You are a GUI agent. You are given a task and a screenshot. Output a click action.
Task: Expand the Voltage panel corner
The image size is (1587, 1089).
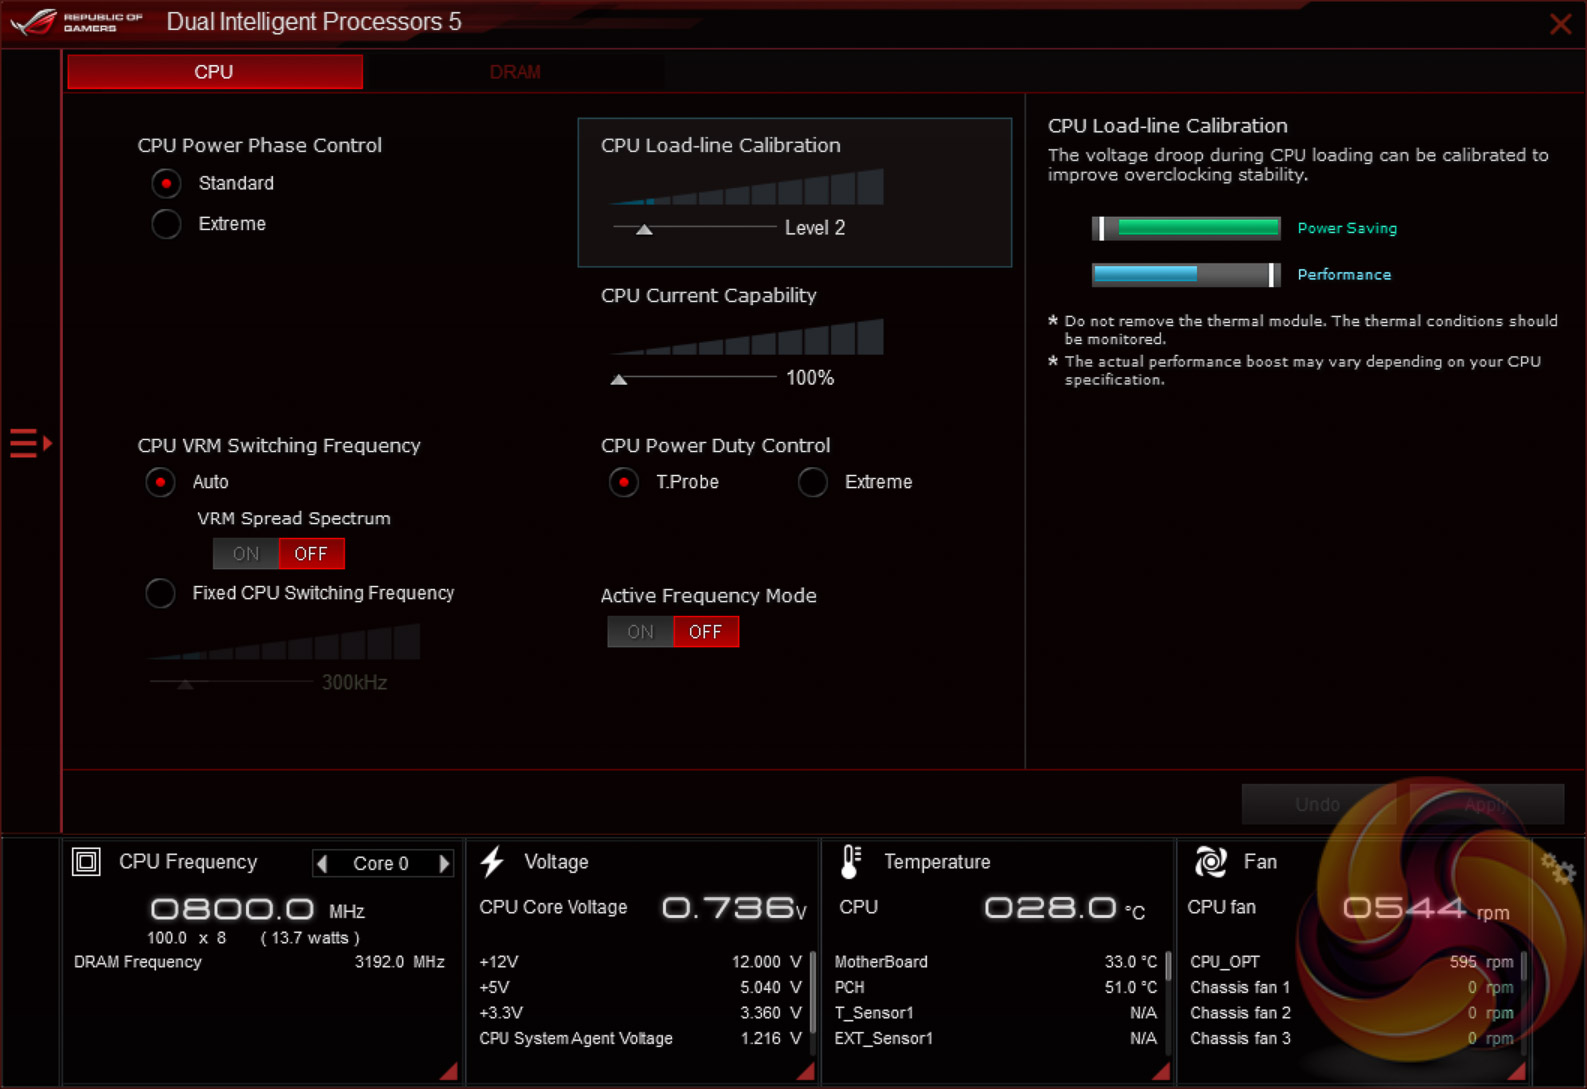pyautogui.click(x=805, y=1071)
